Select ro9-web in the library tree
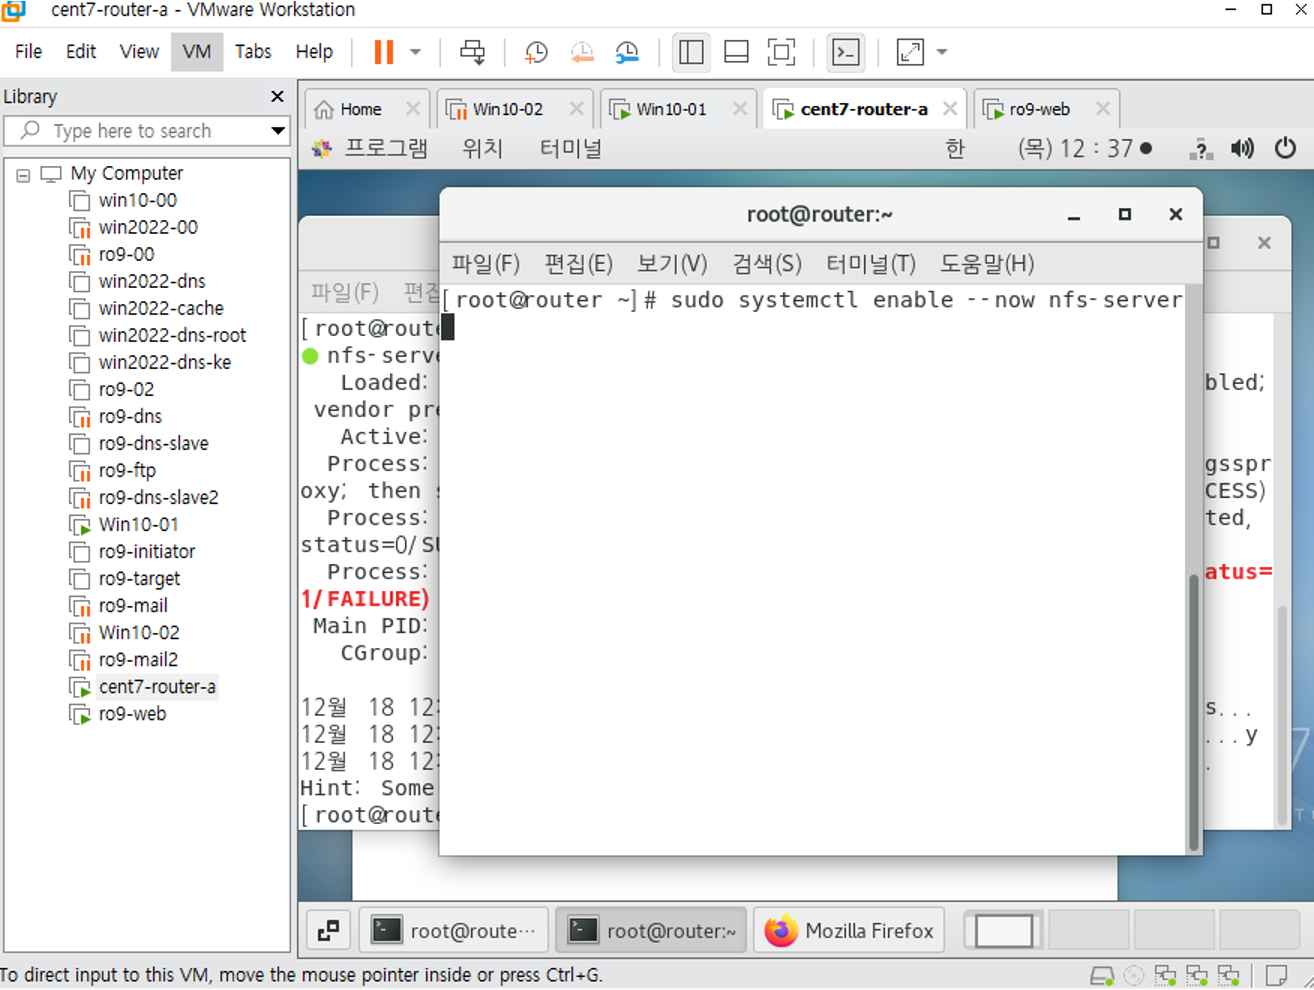 (x=132, y=713)
